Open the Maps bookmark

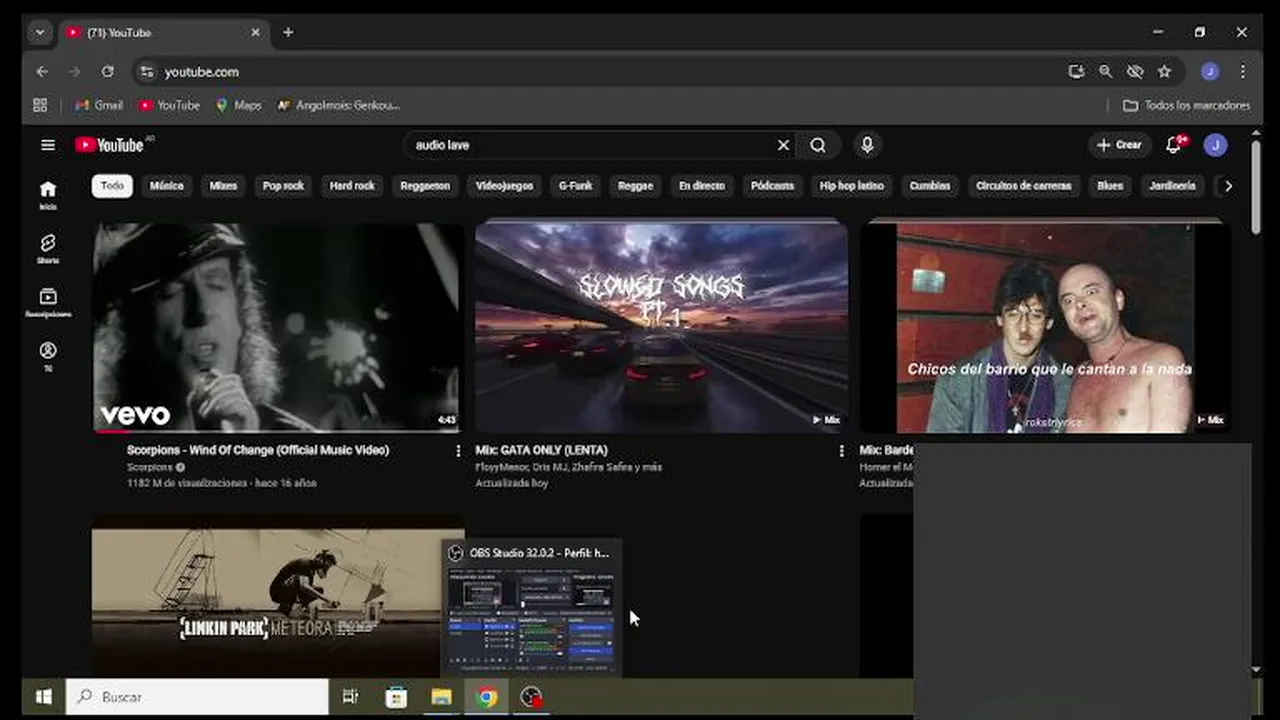[x=238, y=105]
